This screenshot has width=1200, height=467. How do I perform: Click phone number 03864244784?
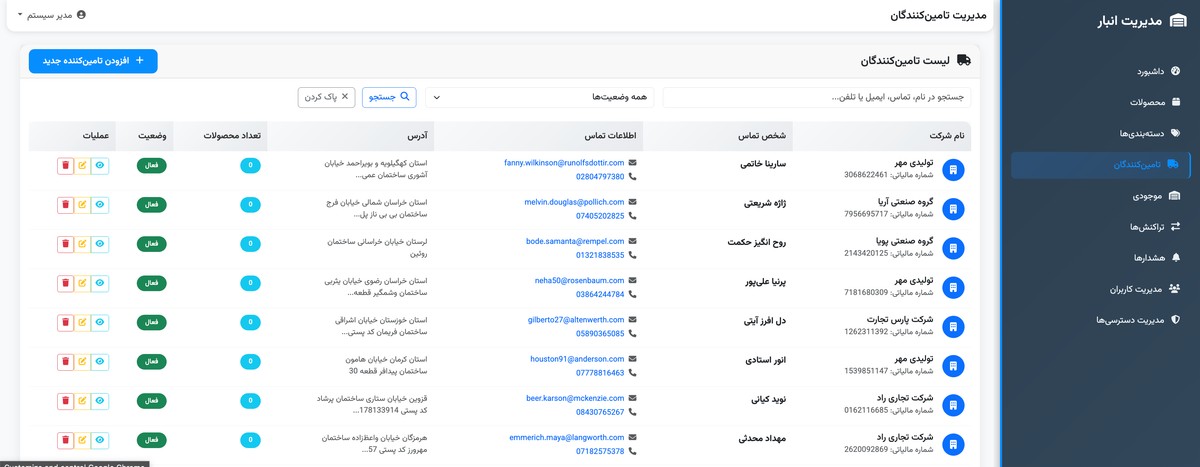coord(600,294)
